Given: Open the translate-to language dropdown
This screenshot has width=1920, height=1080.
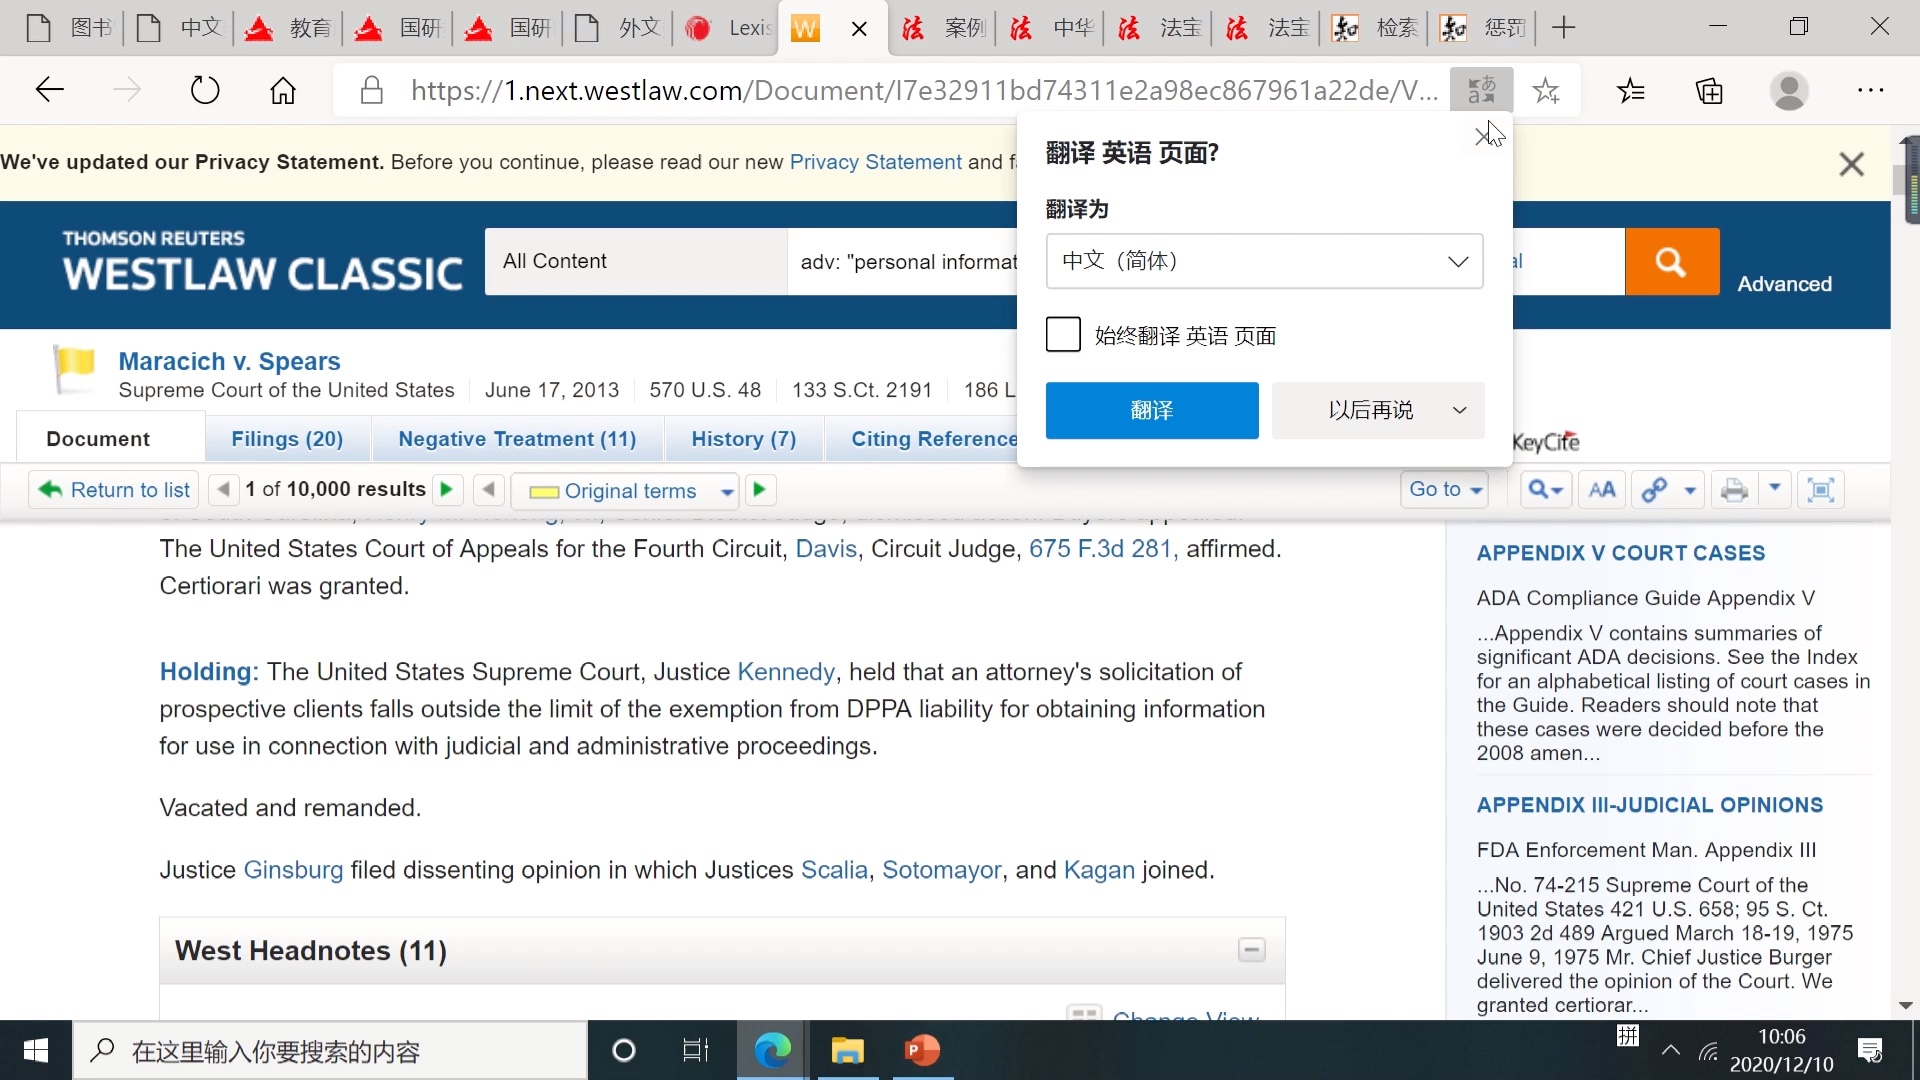Looking at the screenshot, I should click(x=1264, y=261).
